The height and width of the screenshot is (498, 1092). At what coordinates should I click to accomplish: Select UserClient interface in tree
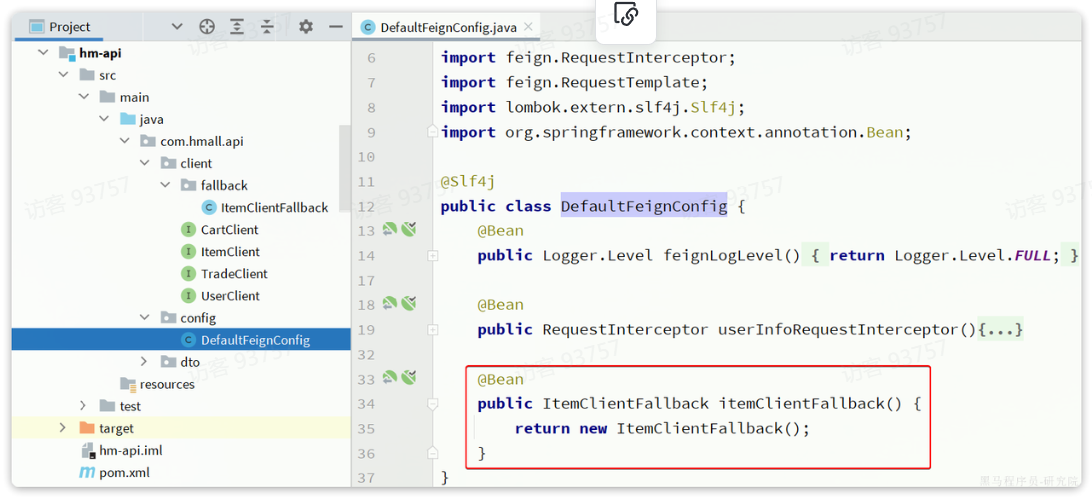[230, 296]
